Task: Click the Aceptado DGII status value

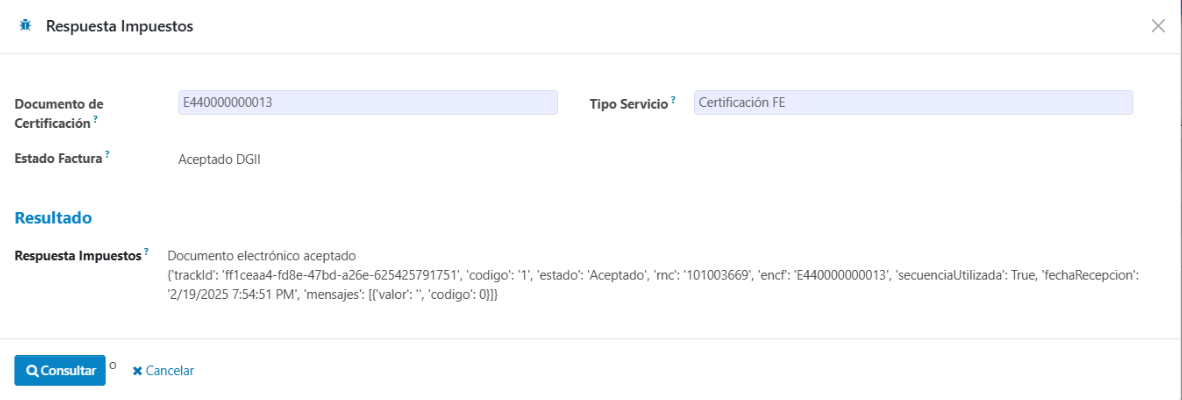Action: (219, 159)
